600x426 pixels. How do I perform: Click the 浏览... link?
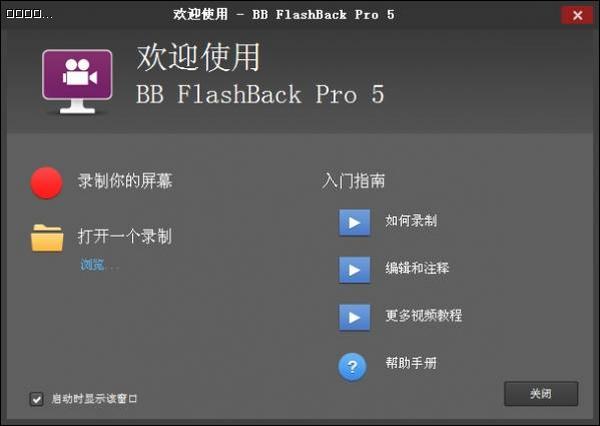click(x=99, y=264)
